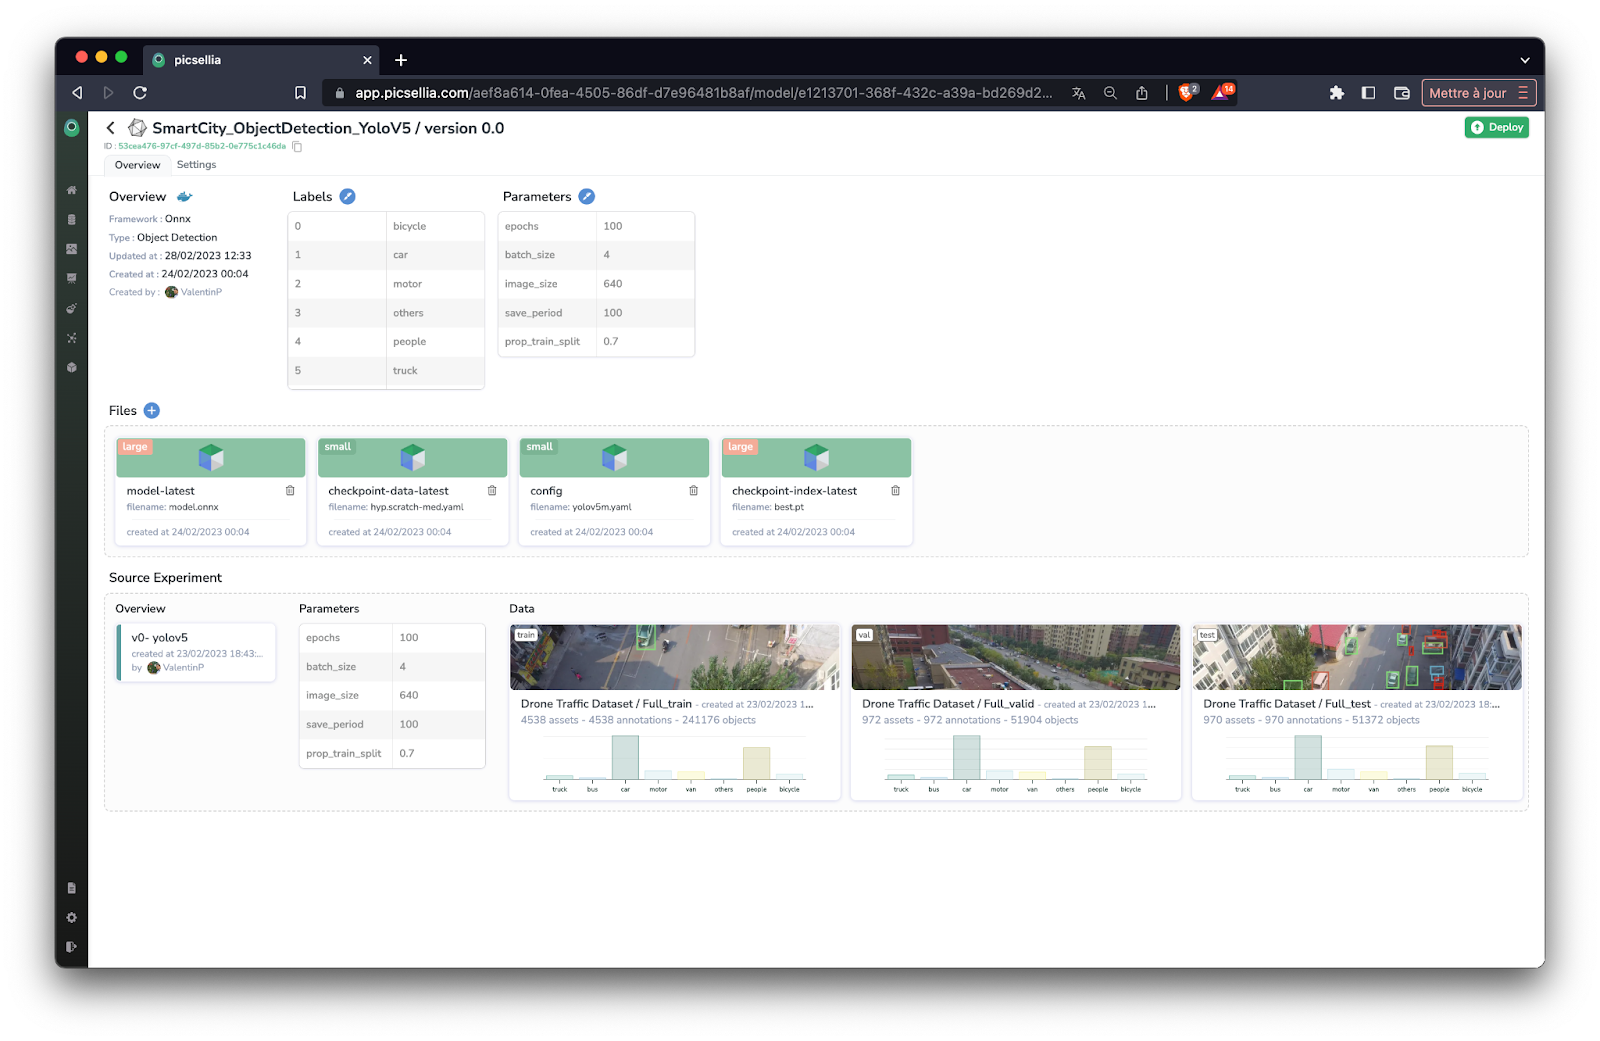Open the home icon in the left sidebar

tap(71, 190)
